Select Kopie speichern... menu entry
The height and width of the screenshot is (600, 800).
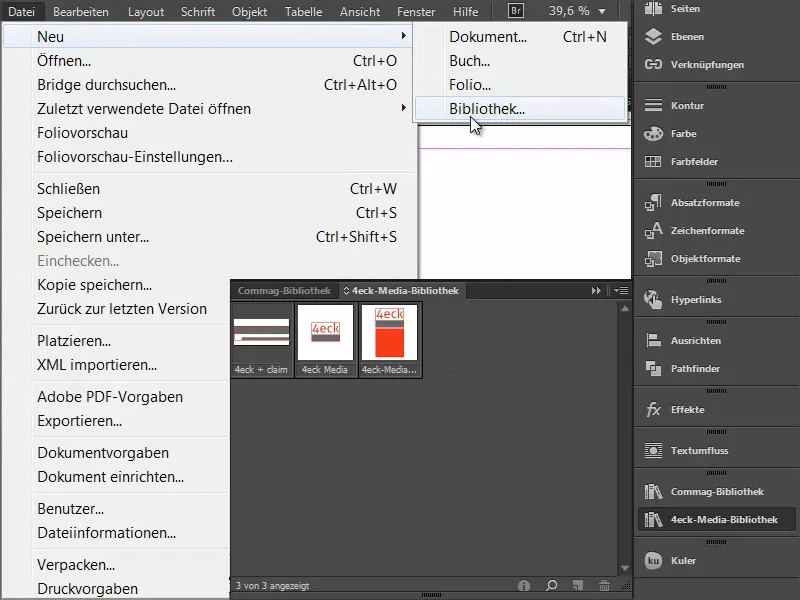point(117,285)
